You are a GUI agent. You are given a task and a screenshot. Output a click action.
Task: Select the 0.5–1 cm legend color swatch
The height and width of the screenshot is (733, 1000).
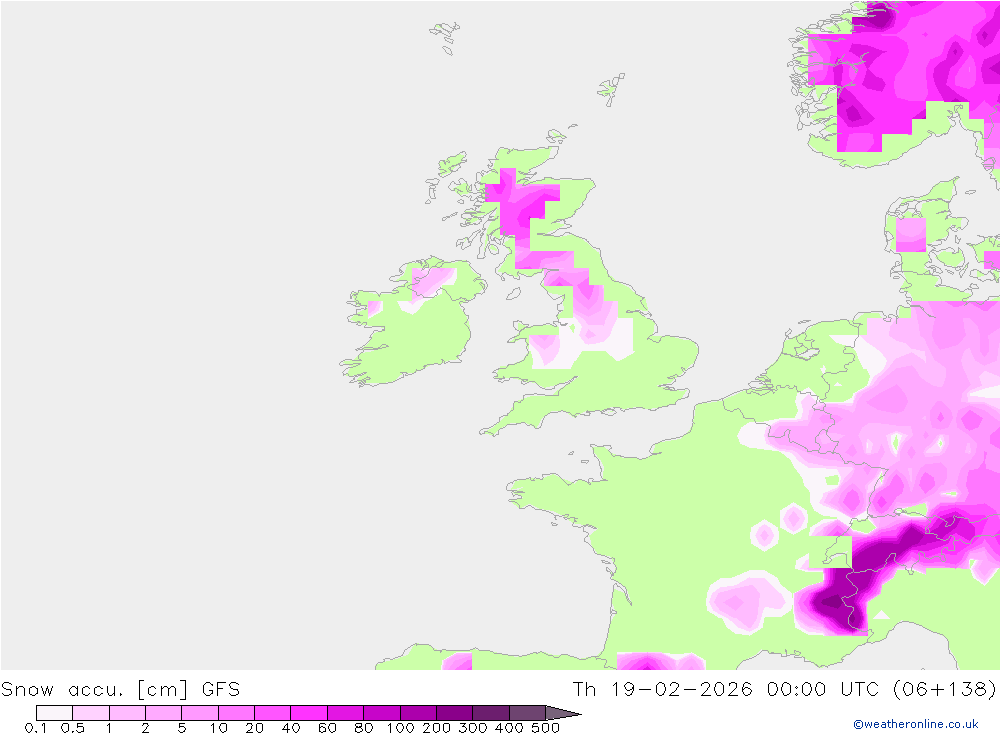(91, 713)
